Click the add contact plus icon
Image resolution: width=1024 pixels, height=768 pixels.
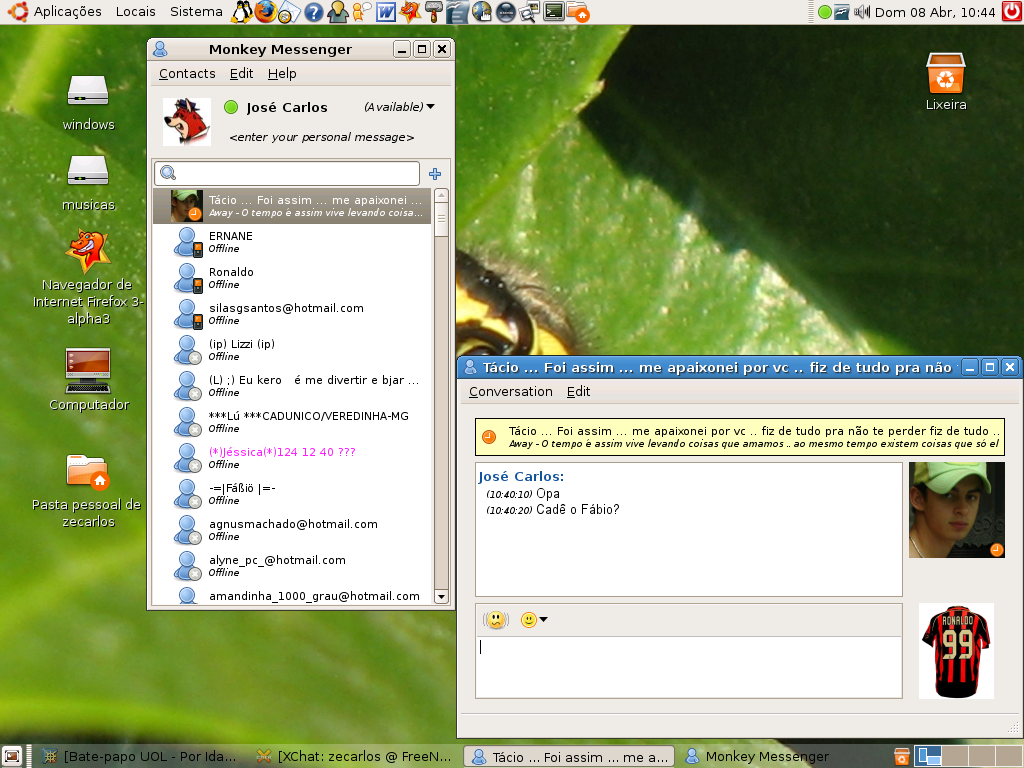(x=434, y=174)
